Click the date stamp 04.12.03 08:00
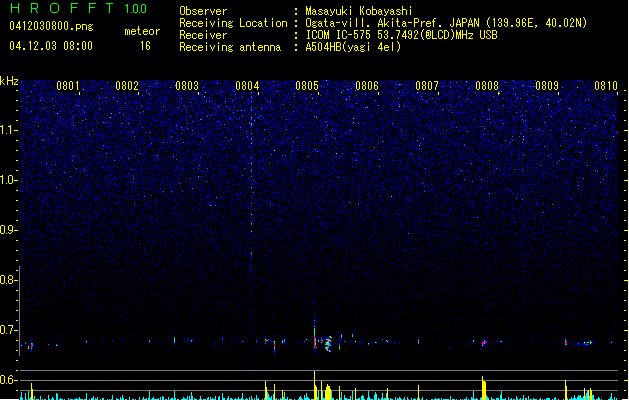 51,46
